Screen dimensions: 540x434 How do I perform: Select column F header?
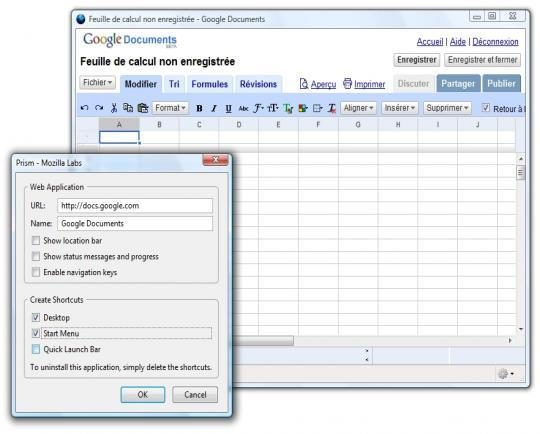(x=318, y=124)
